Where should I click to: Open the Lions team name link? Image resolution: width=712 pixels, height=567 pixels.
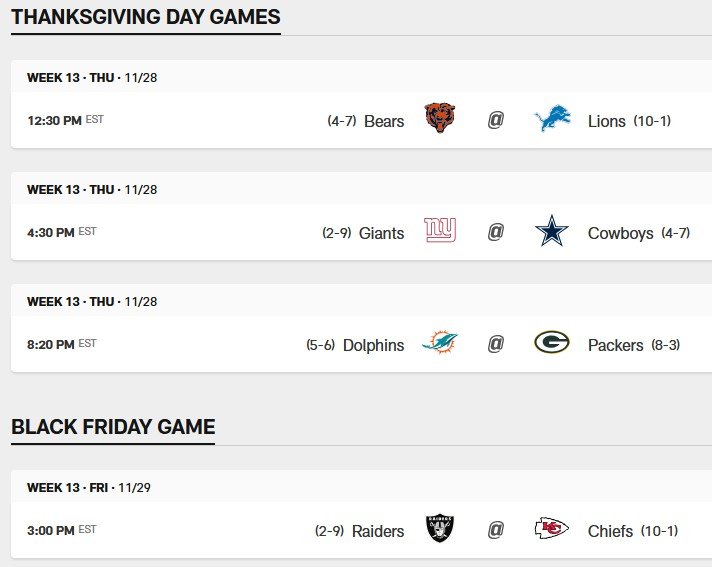606,121
